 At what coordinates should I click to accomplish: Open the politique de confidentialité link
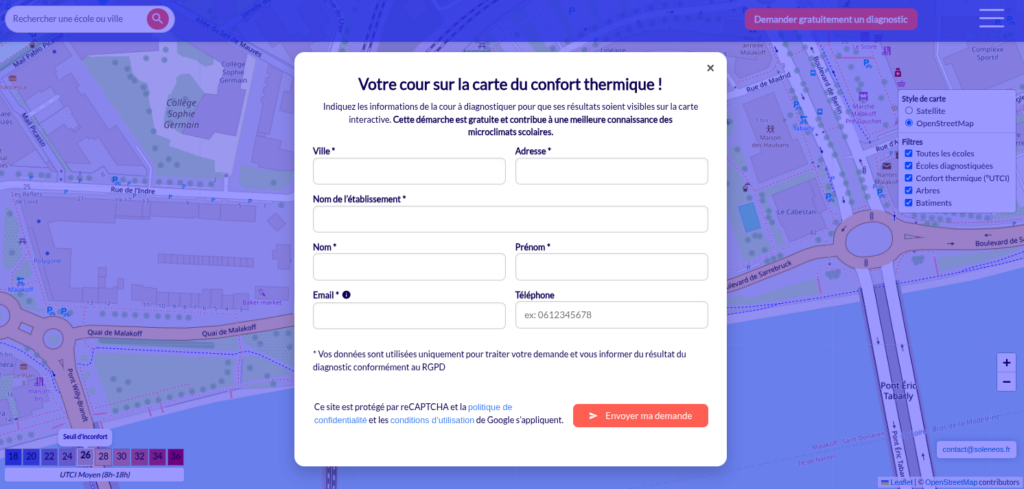tap(490, 407)
